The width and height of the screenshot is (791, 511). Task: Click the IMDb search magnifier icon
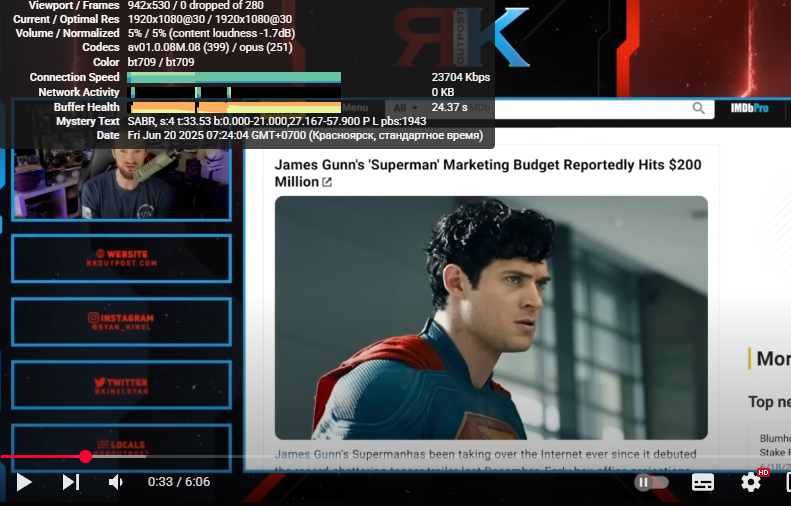click(x=699, y=108)
